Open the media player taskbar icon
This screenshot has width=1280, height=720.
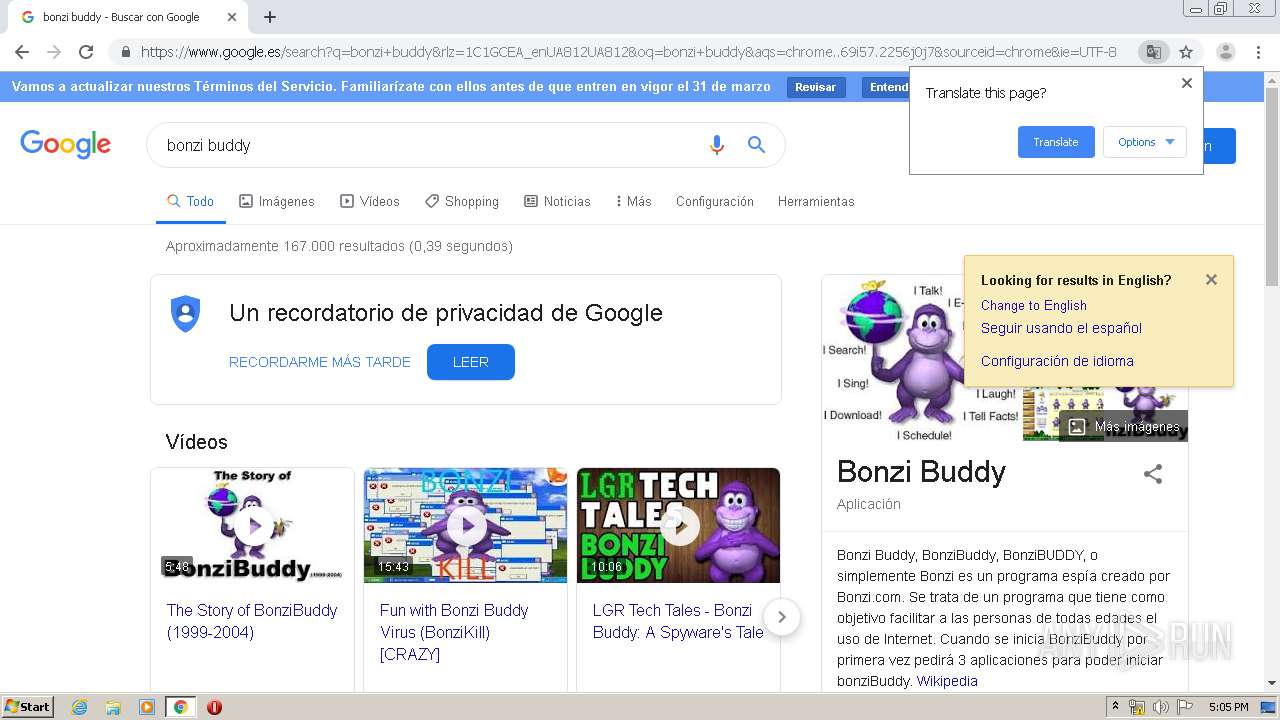point(147,707)
